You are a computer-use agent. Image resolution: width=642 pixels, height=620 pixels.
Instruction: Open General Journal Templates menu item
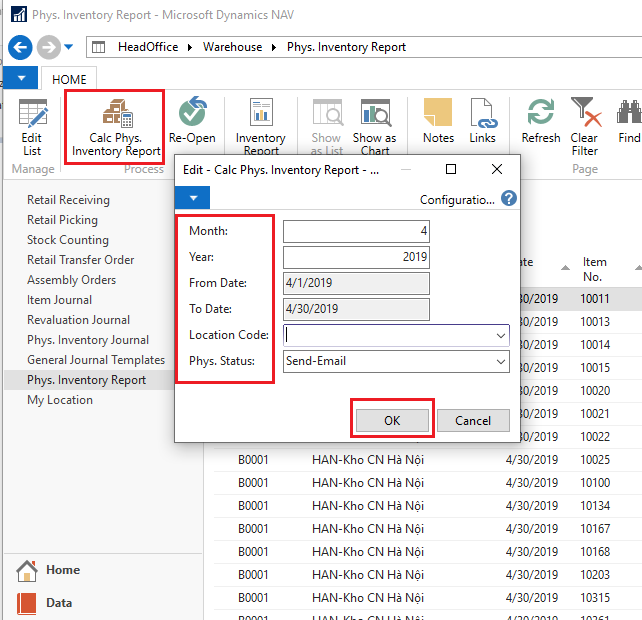coord(96,360)
